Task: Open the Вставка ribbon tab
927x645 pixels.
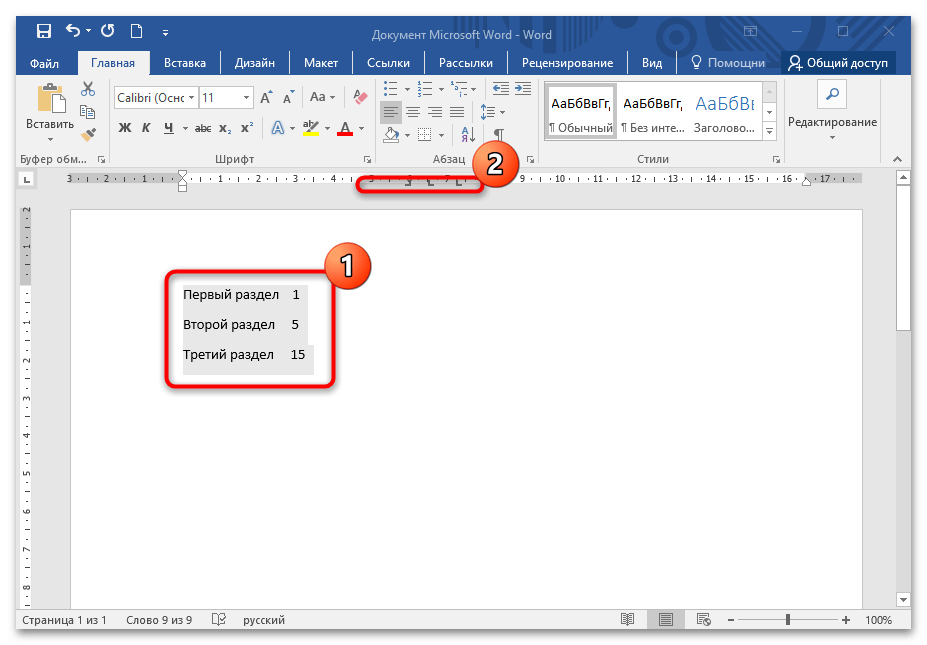Action: (184, 63)
